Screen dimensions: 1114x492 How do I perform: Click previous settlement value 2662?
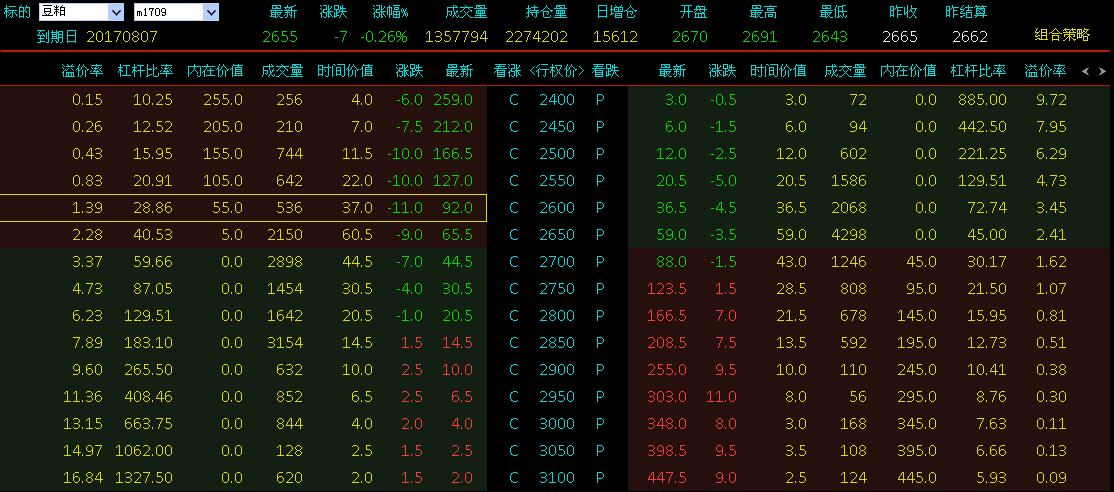point(970,37)
